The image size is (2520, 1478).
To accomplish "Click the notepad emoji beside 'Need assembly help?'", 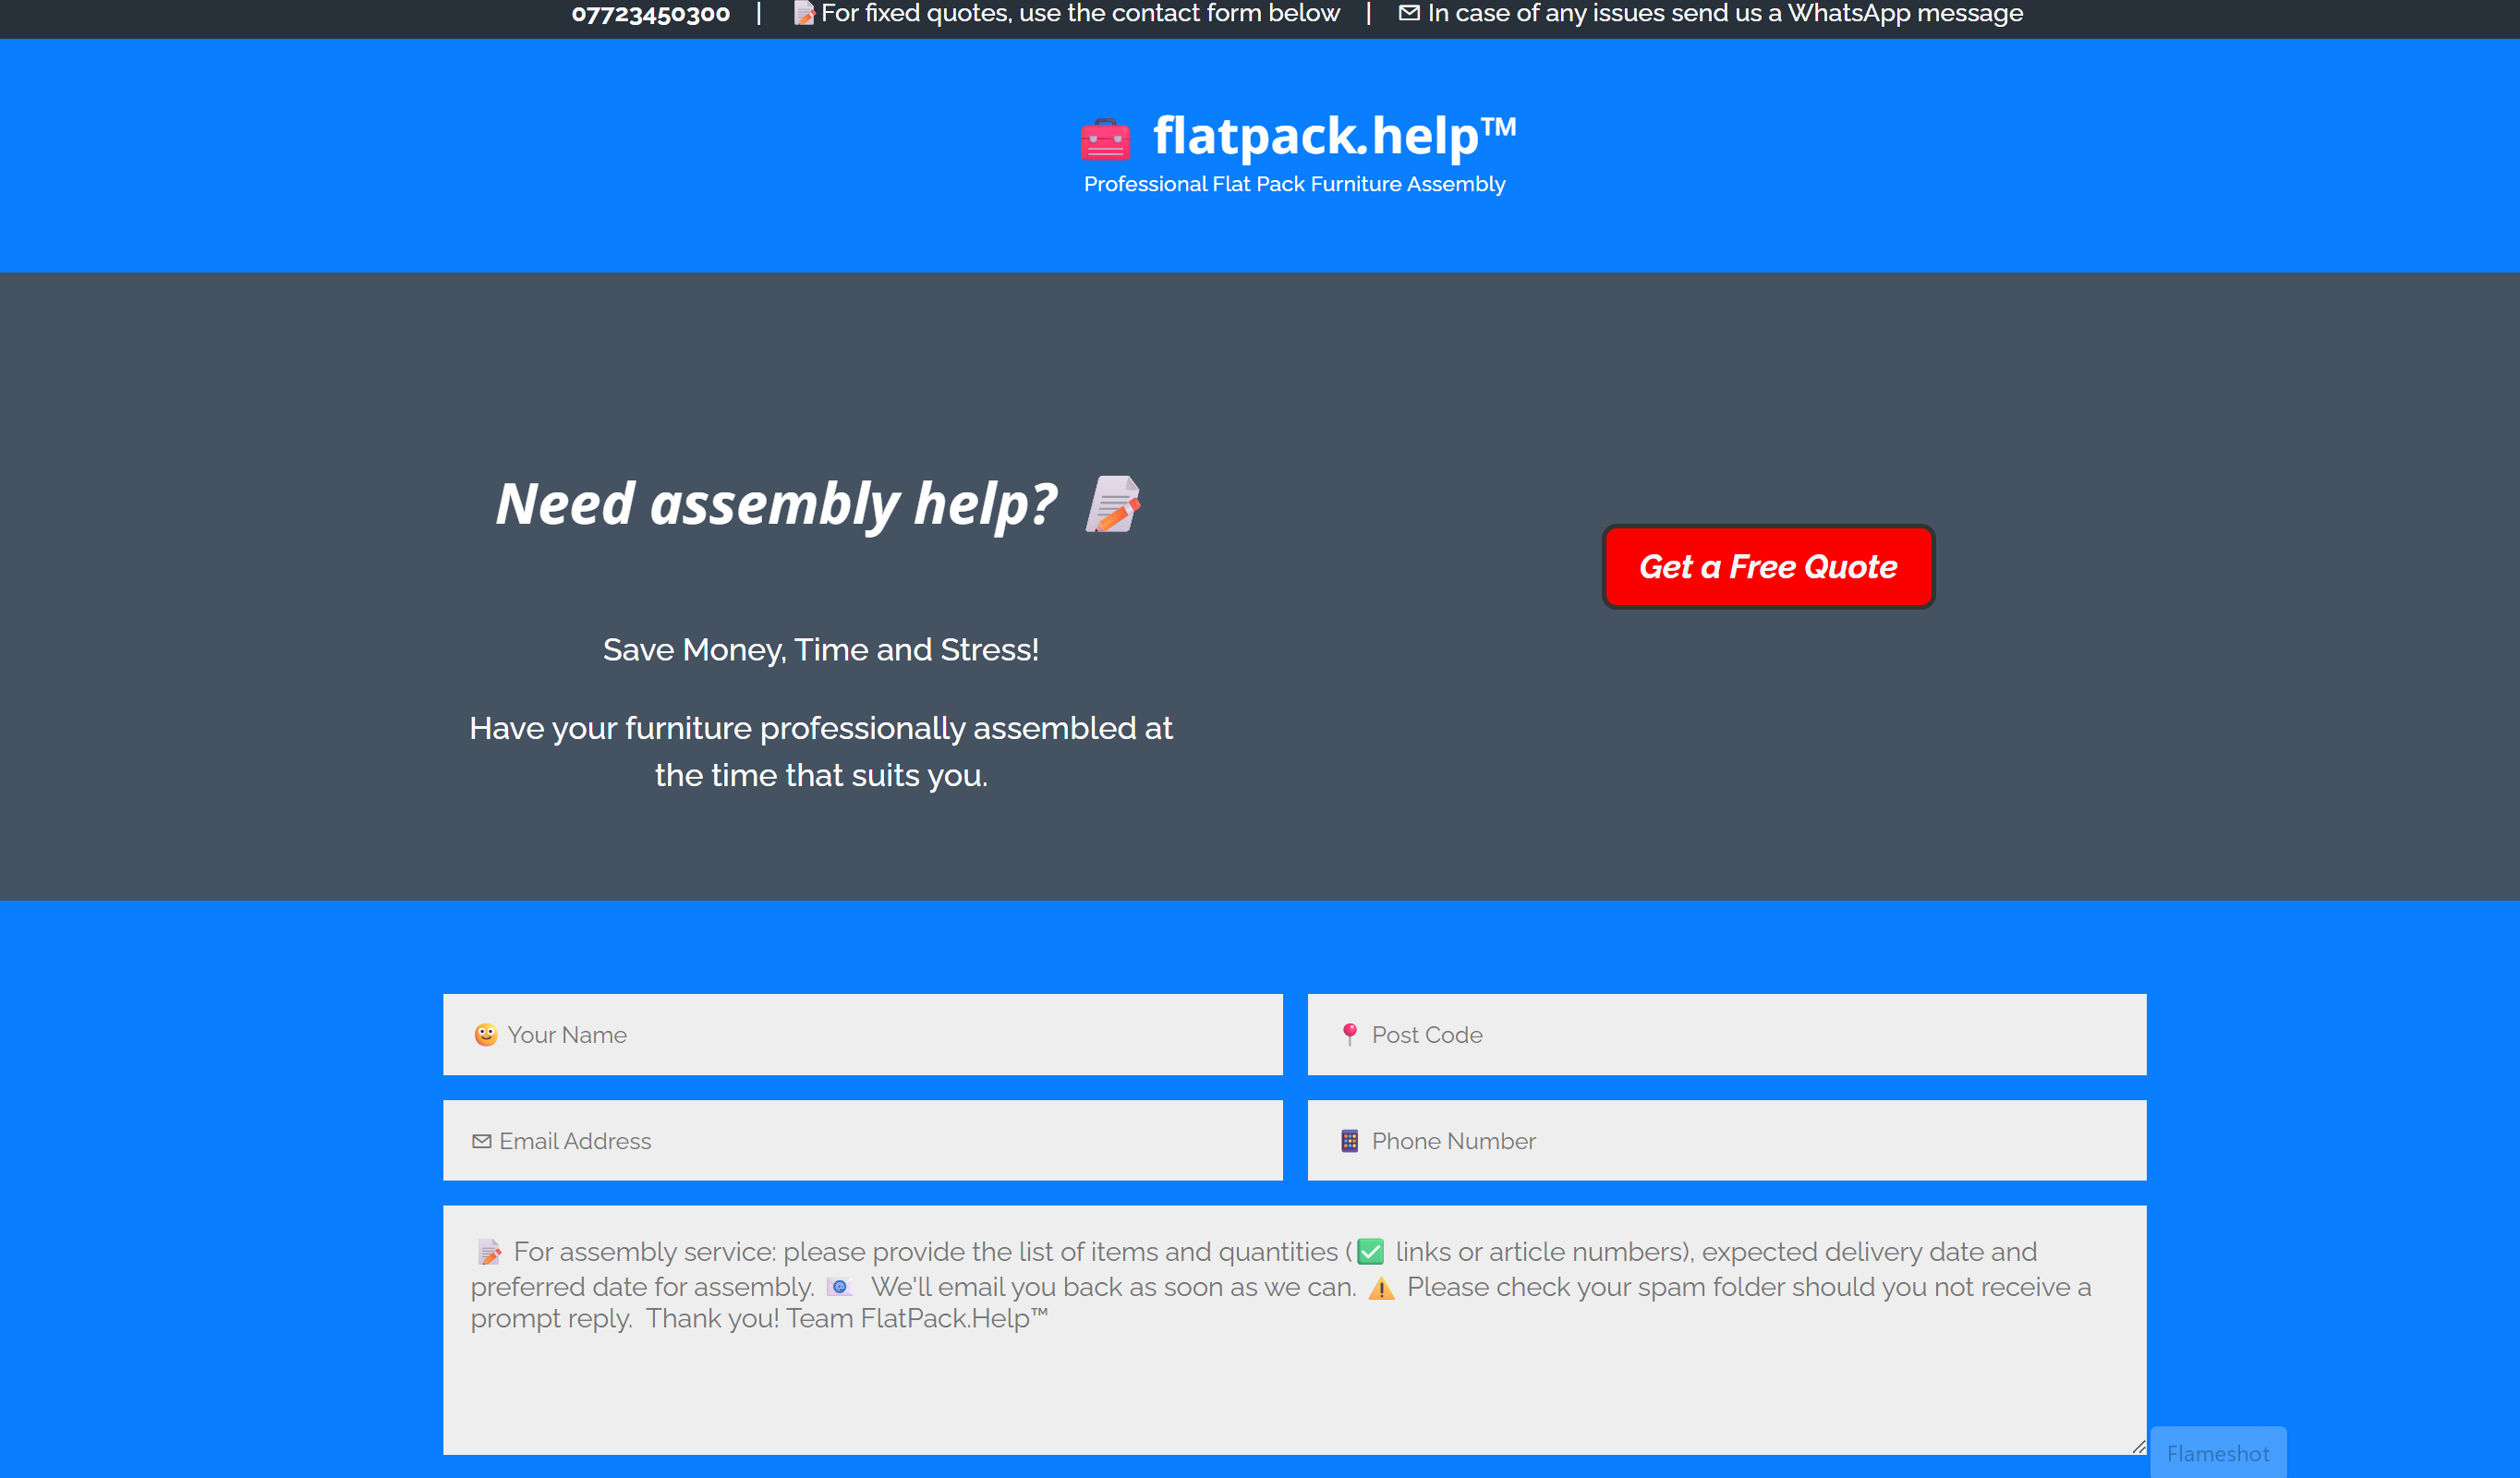I will pos(1113,503).
